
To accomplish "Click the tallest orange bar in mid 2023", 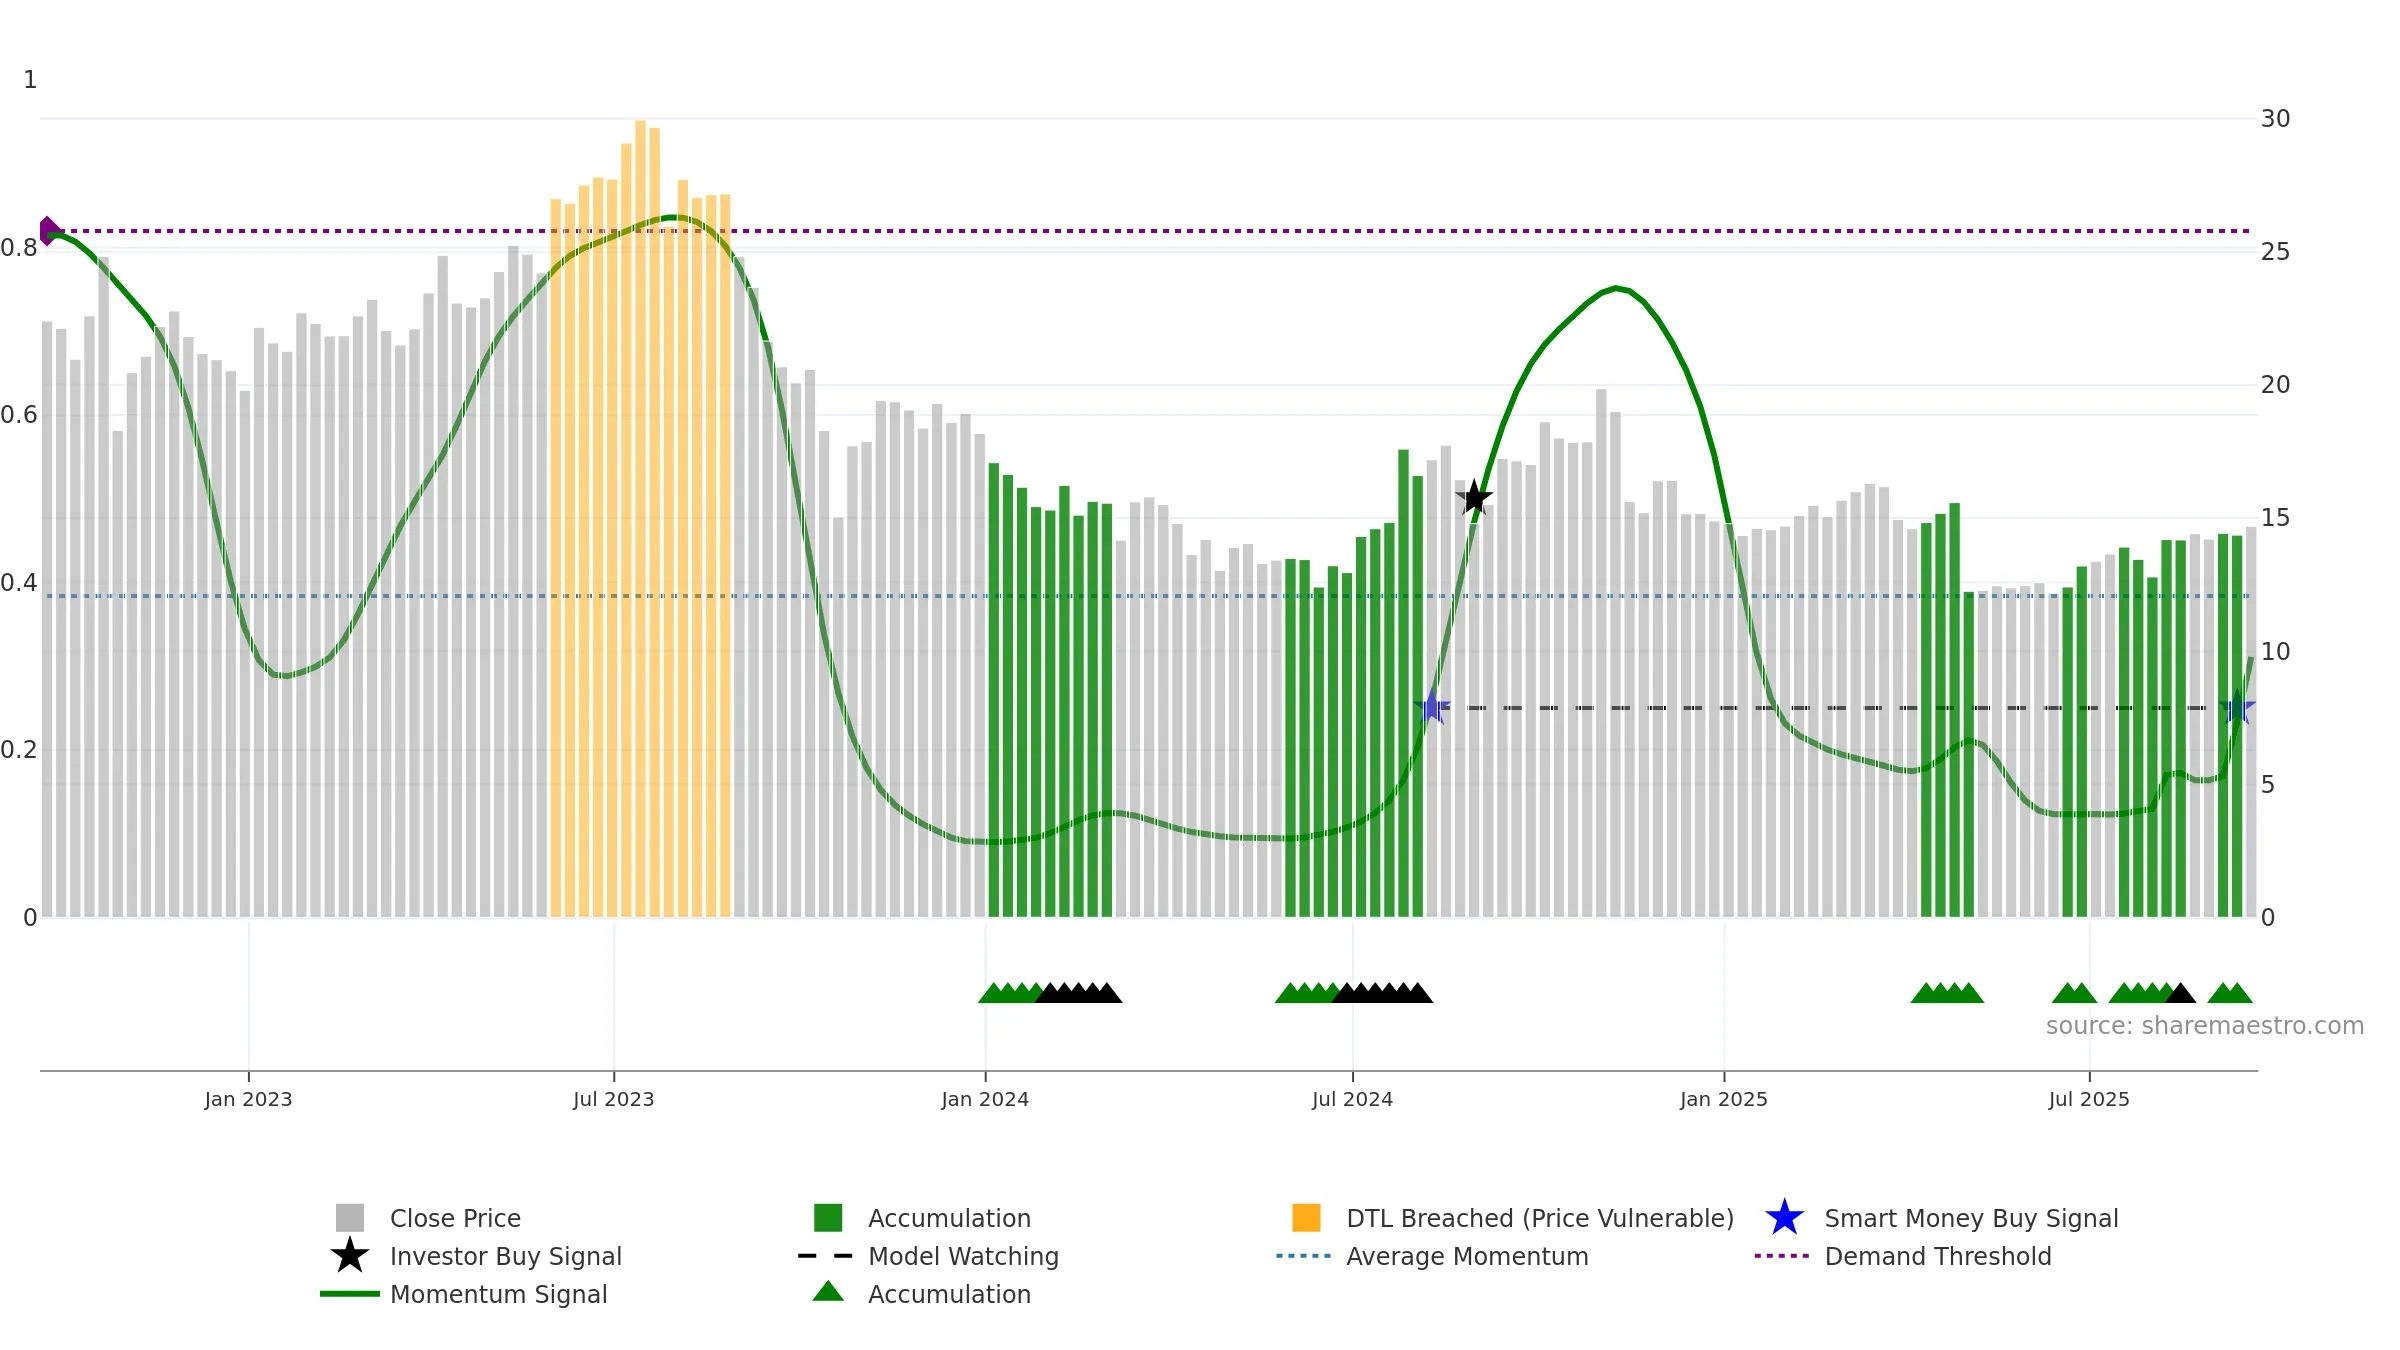I will tap(640, 518).
